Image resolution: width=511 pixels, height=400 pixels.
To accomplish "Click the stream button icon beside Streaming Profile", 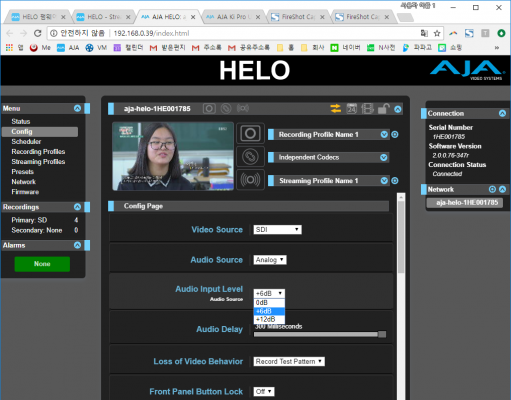I will coord(250,180).
